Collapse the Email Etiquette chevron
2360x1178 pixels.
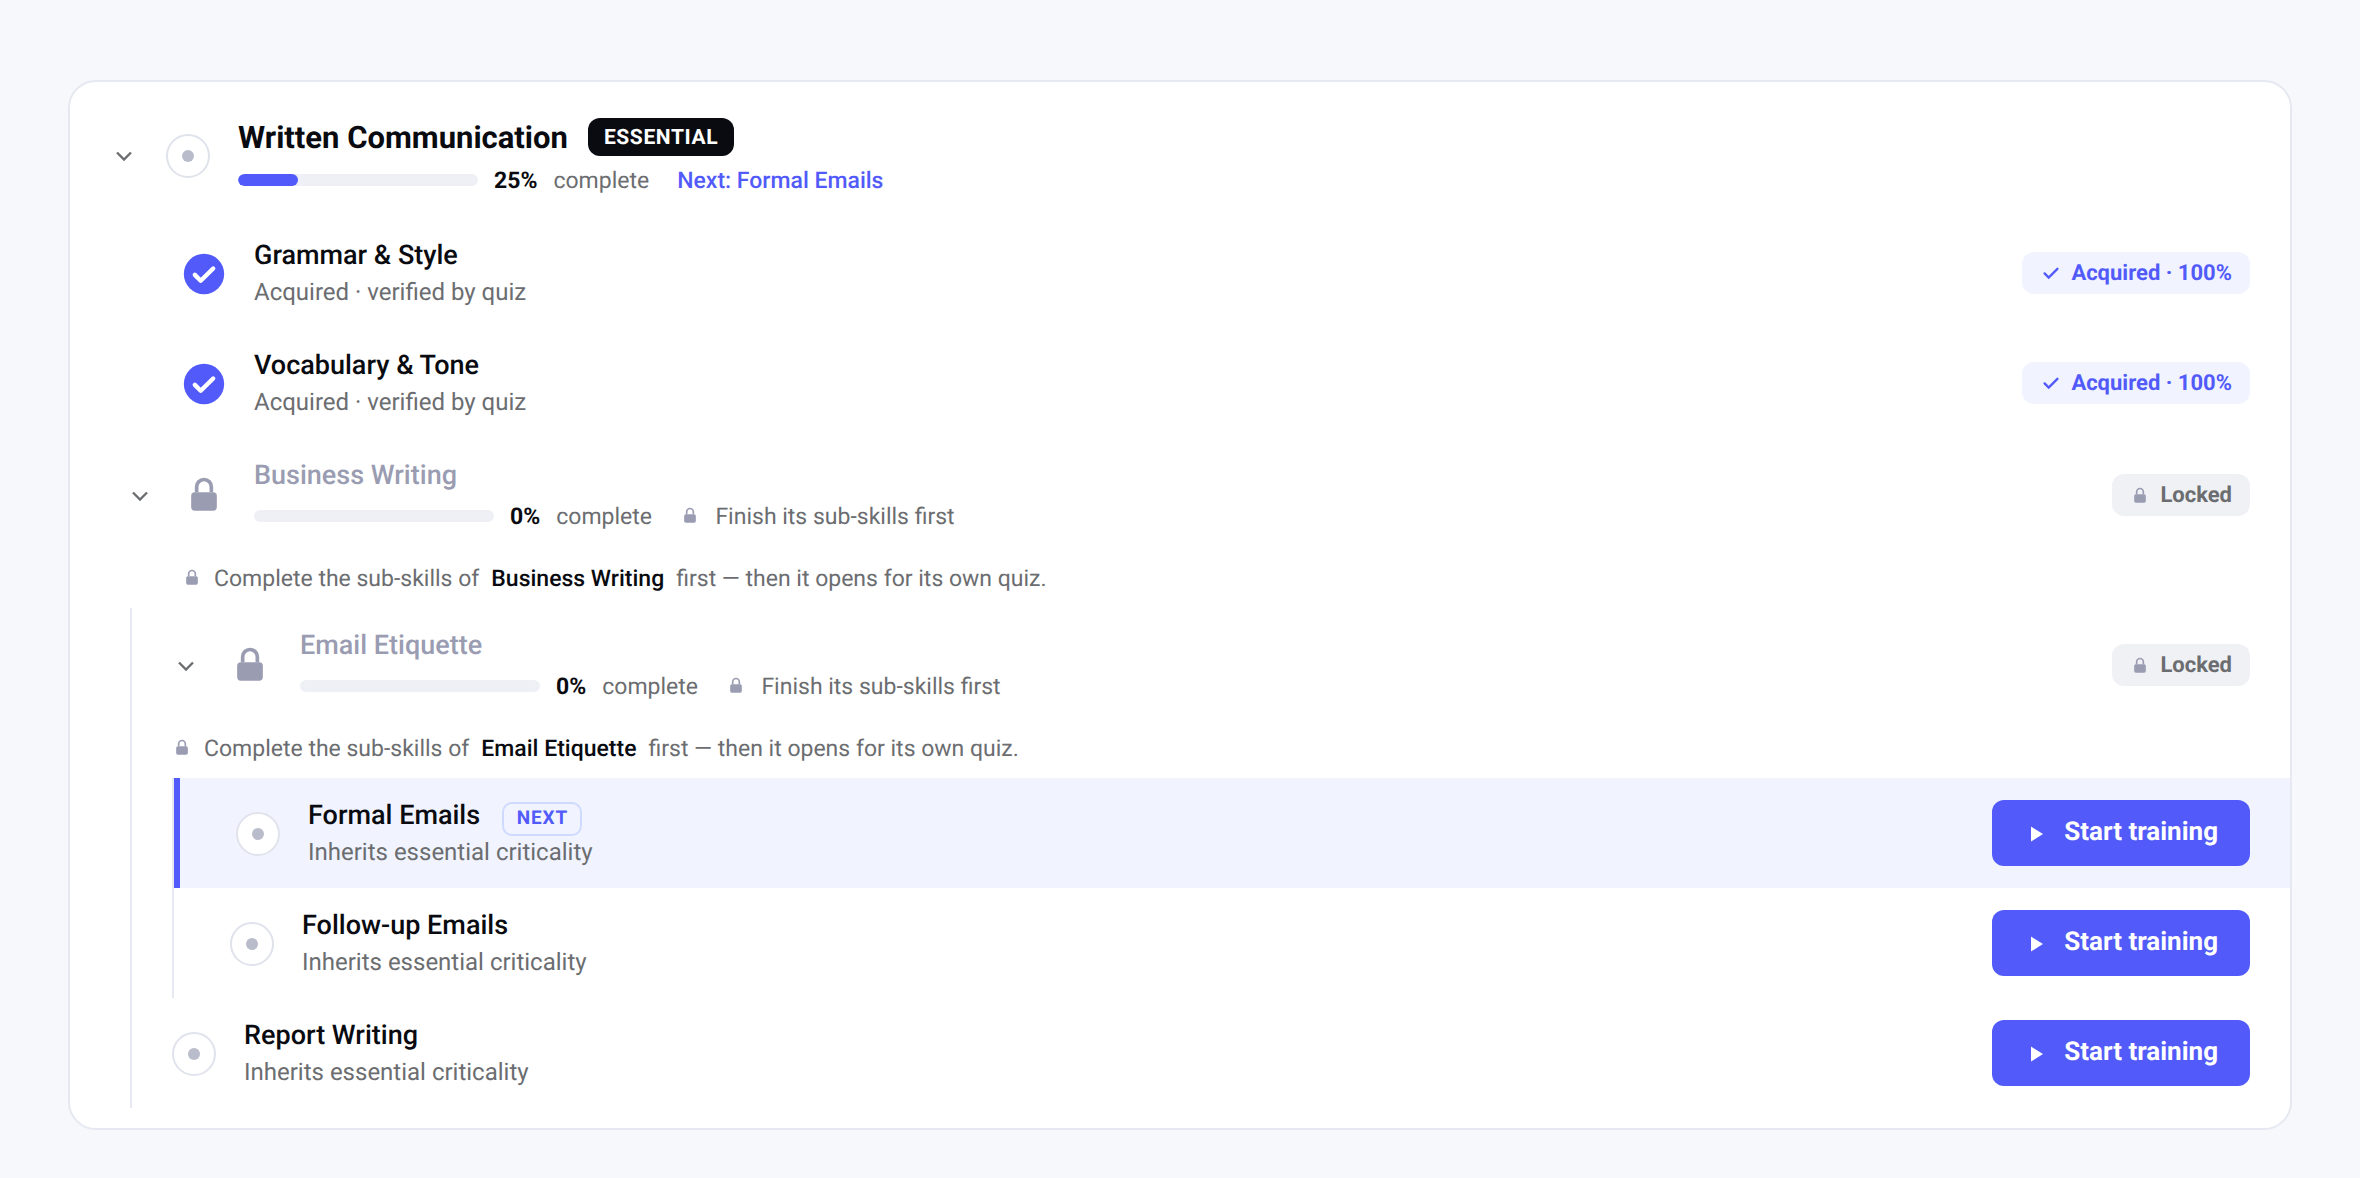pos(186,666)
